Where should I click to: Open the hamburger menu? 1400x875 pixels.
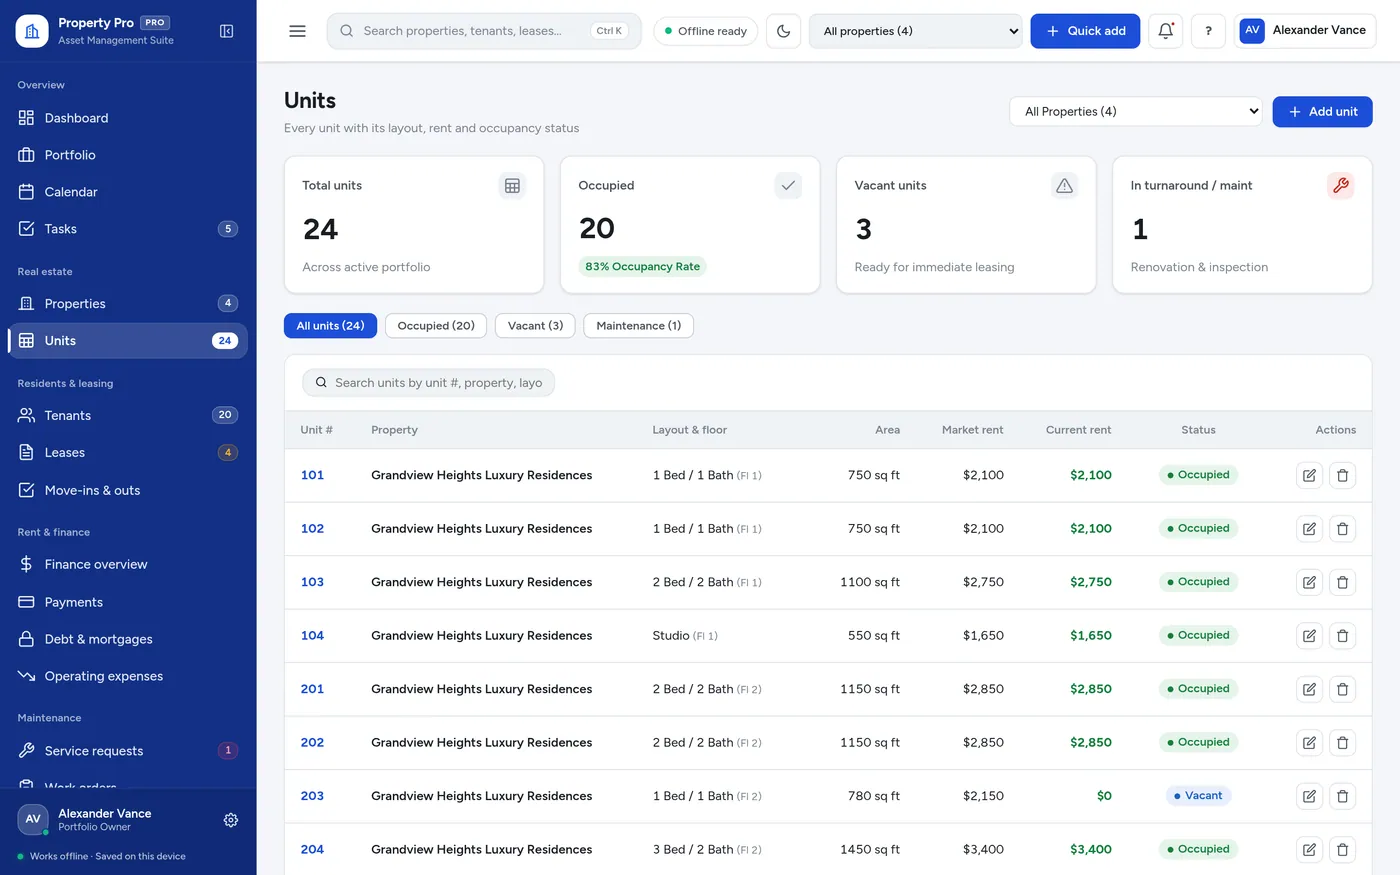pos(297,31)
